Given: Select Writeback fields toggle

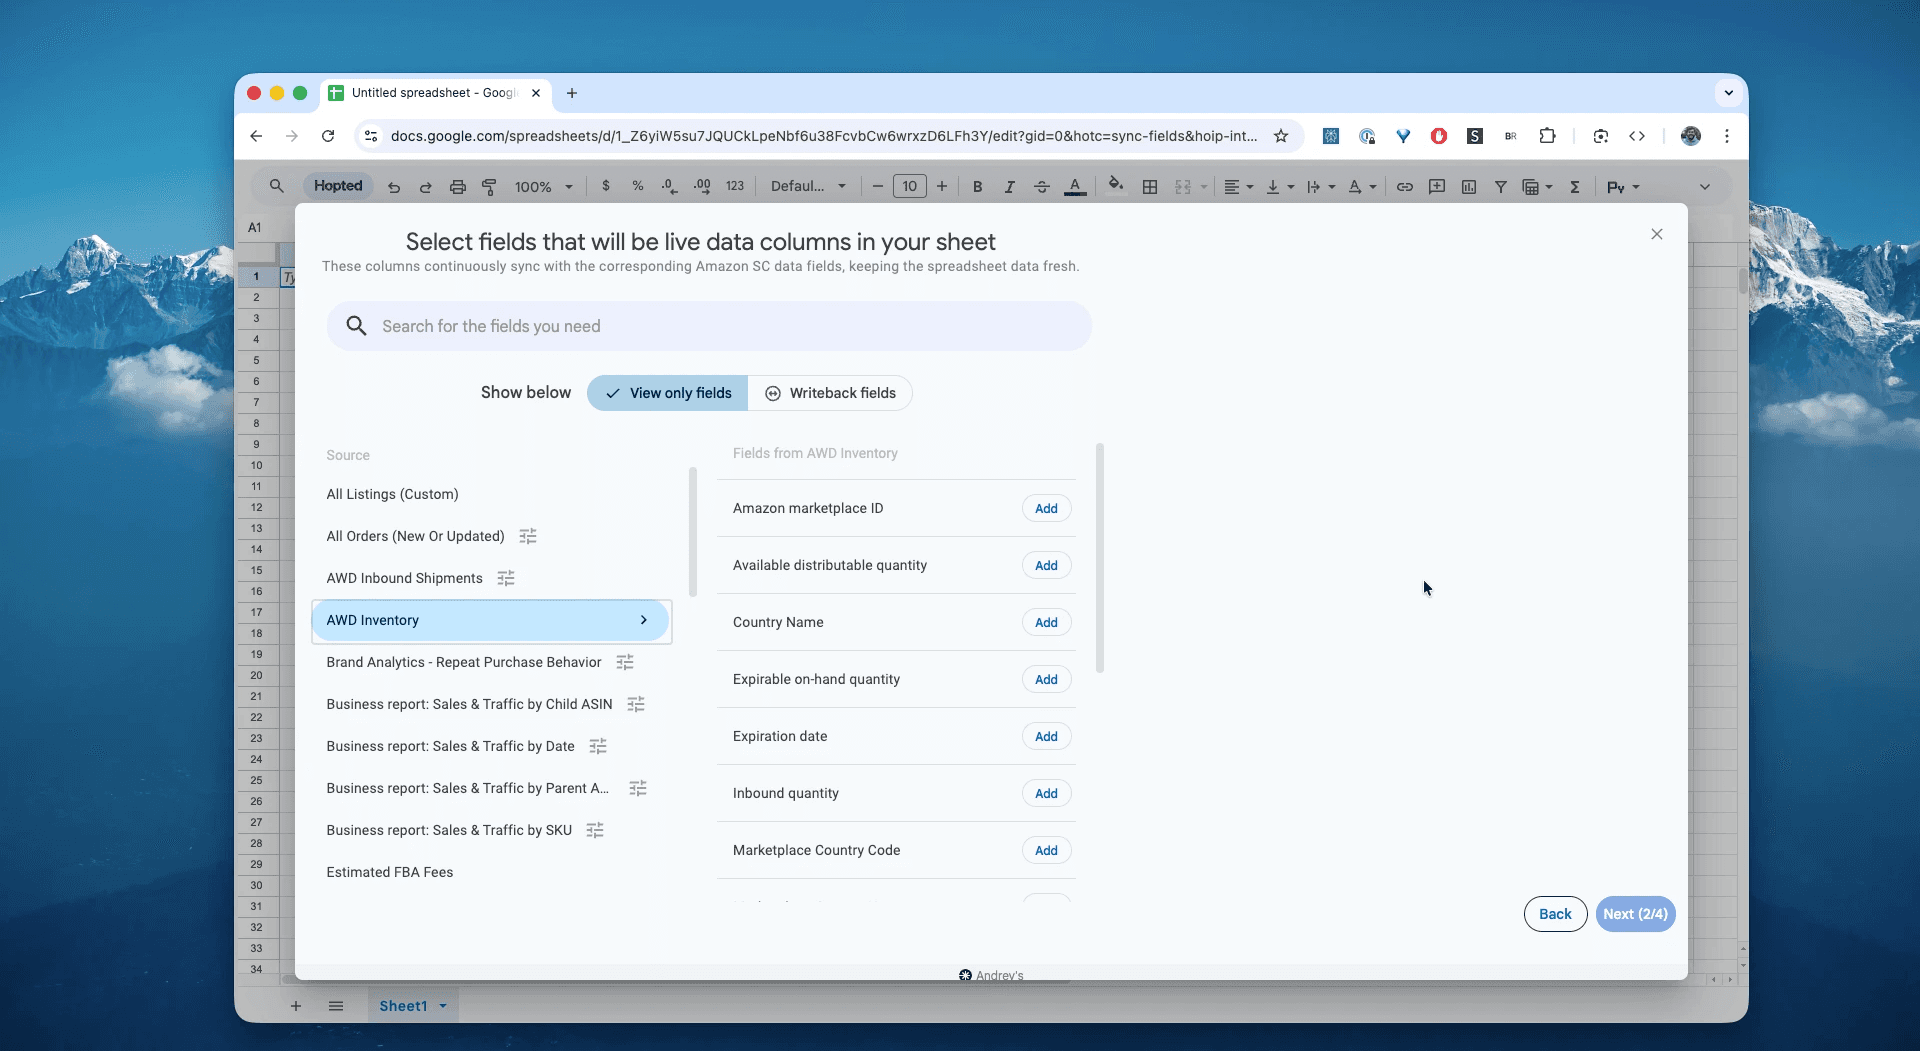Looking at the screenshot, I should (x=830, y=393).
